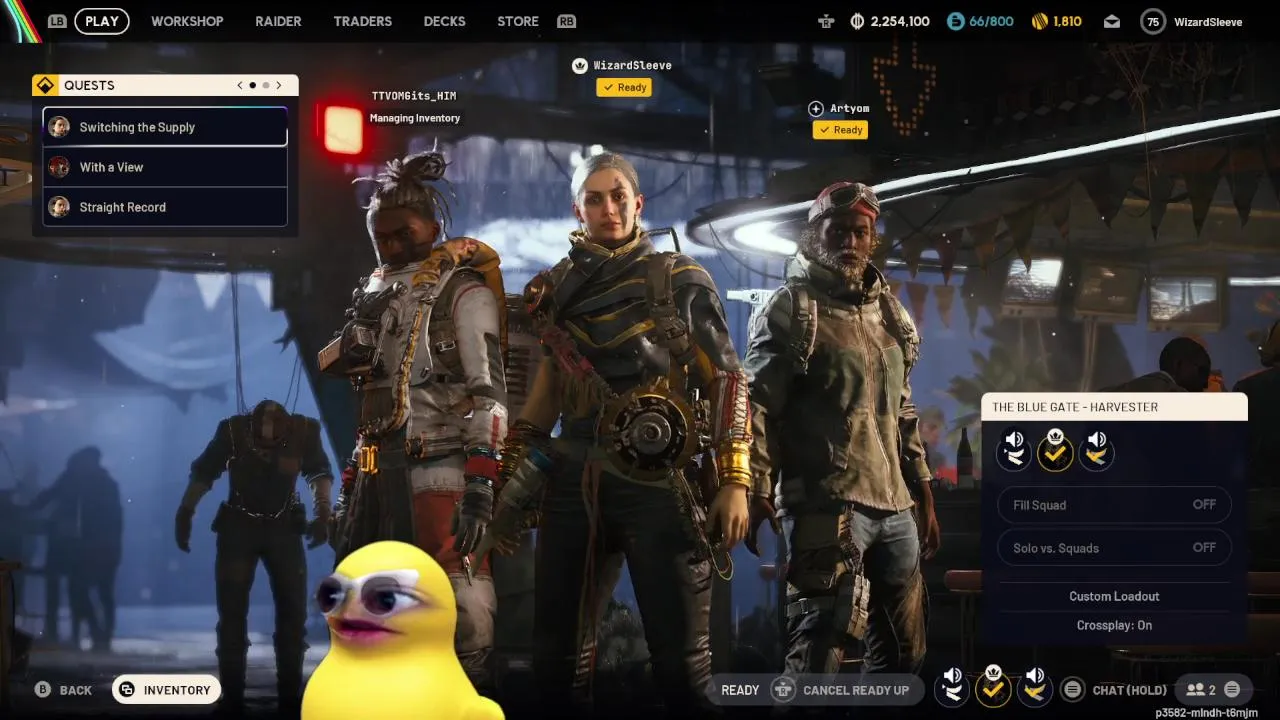Toggle Artyom's Ready status badge
This screenshot has height=720, width=1280.
click(840, 130)
